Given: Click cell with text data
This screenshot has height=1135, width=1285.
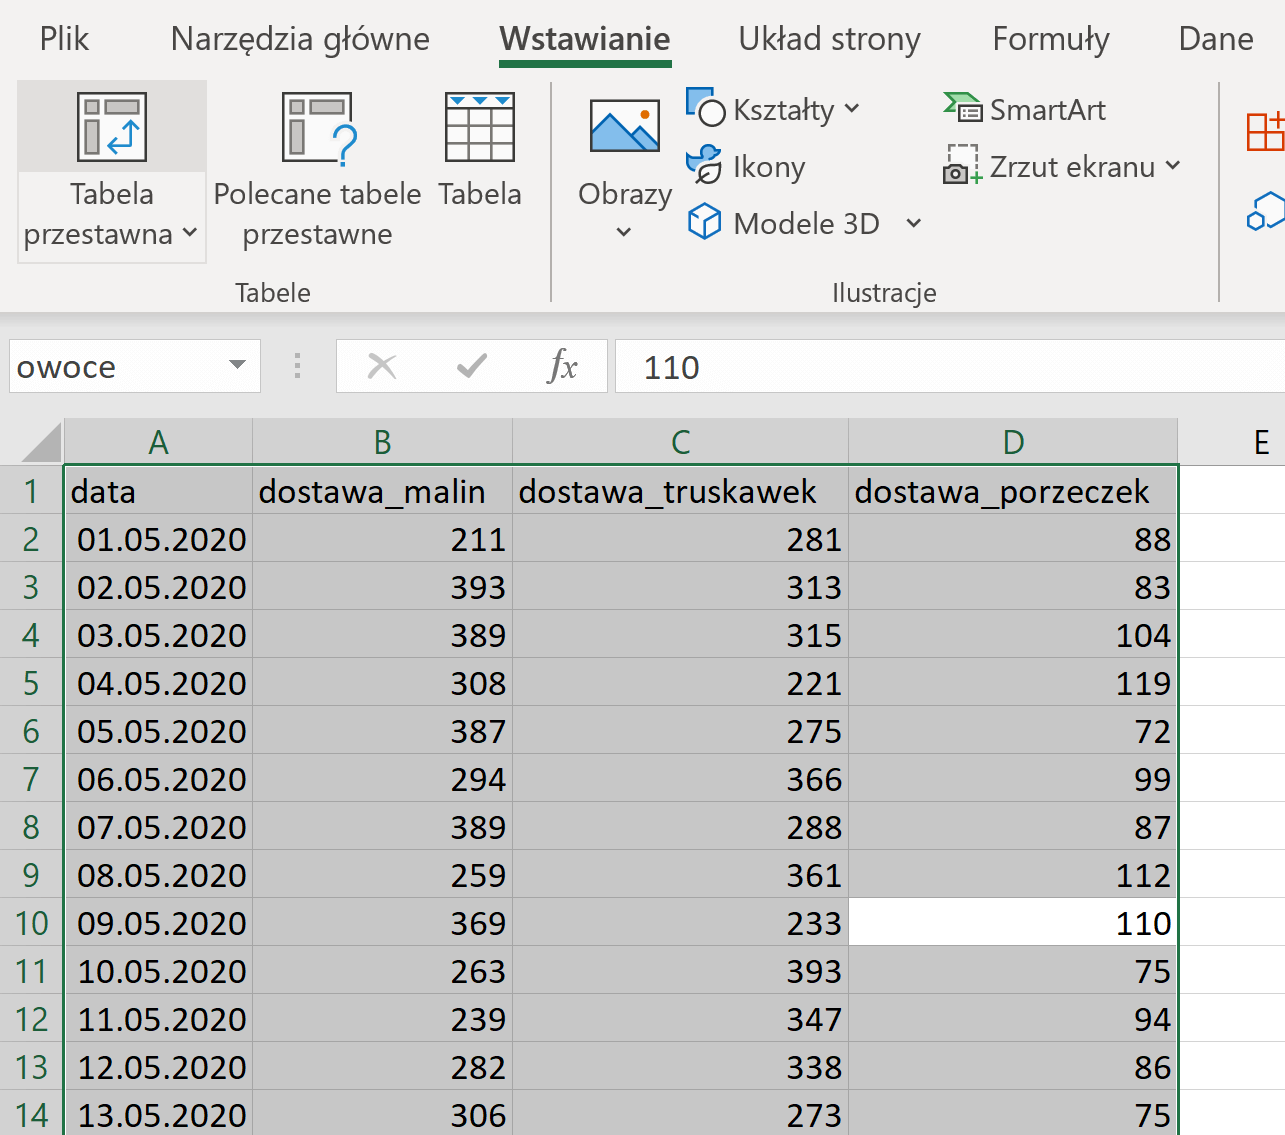Looking at the screenshot, I should coord(158,491).
